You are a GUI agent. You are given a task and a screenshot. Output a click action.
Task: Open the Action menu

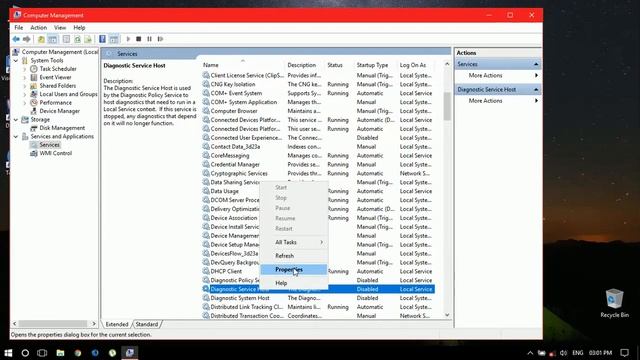pos(38,28)
